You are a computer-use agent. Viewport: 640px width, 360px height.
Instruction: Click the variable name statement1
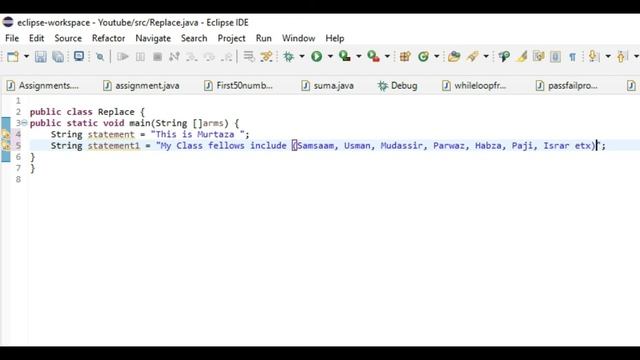(113, 146)
